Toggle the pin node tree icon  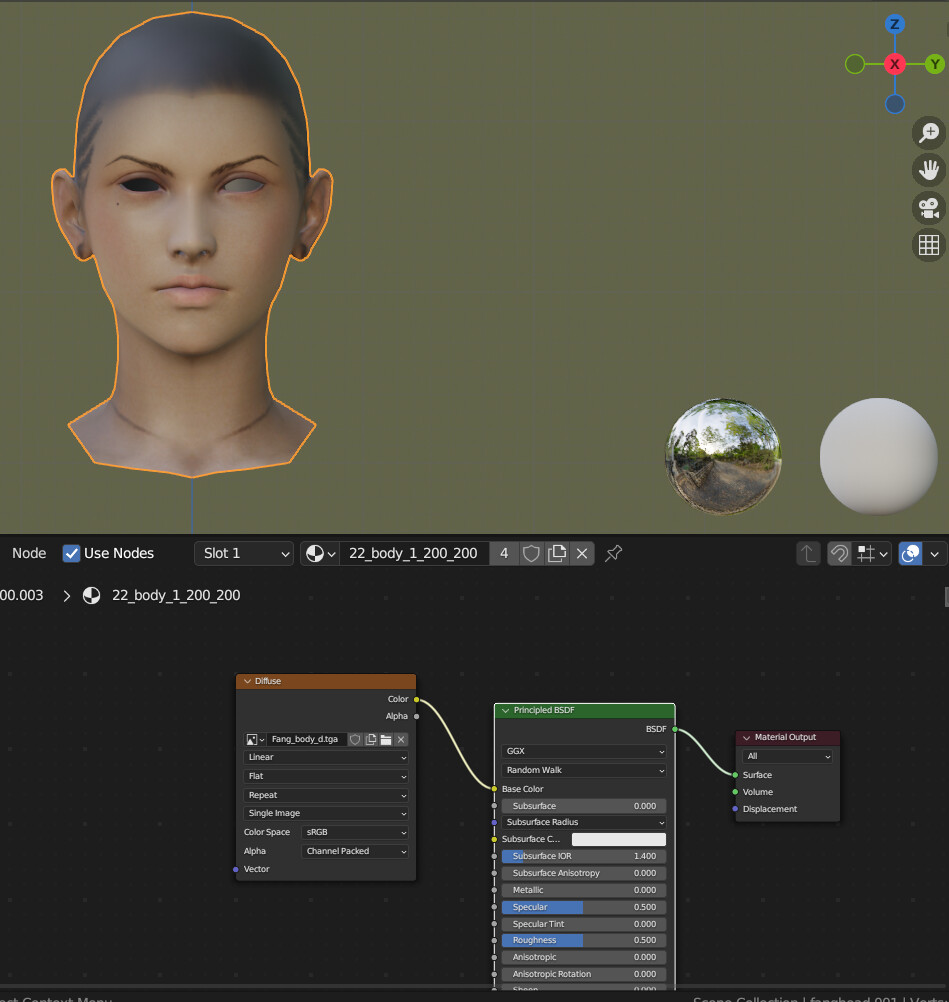[613, 553]
